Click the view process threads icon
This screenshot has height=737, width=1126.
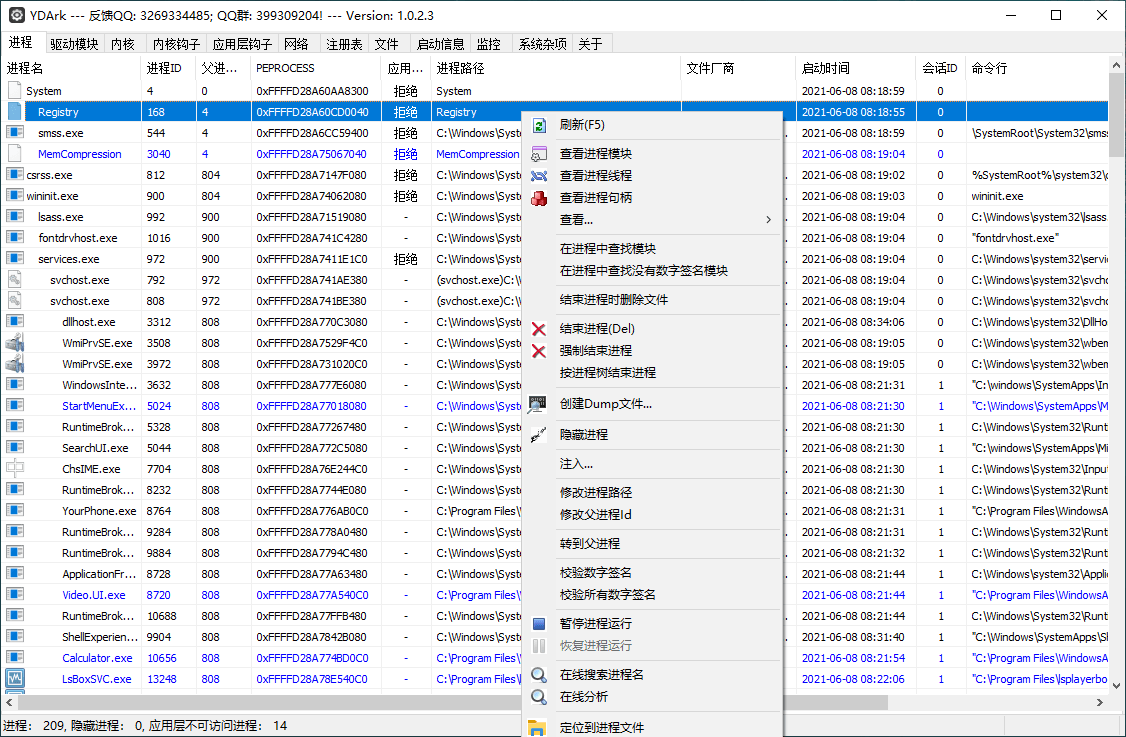(539, 176)
